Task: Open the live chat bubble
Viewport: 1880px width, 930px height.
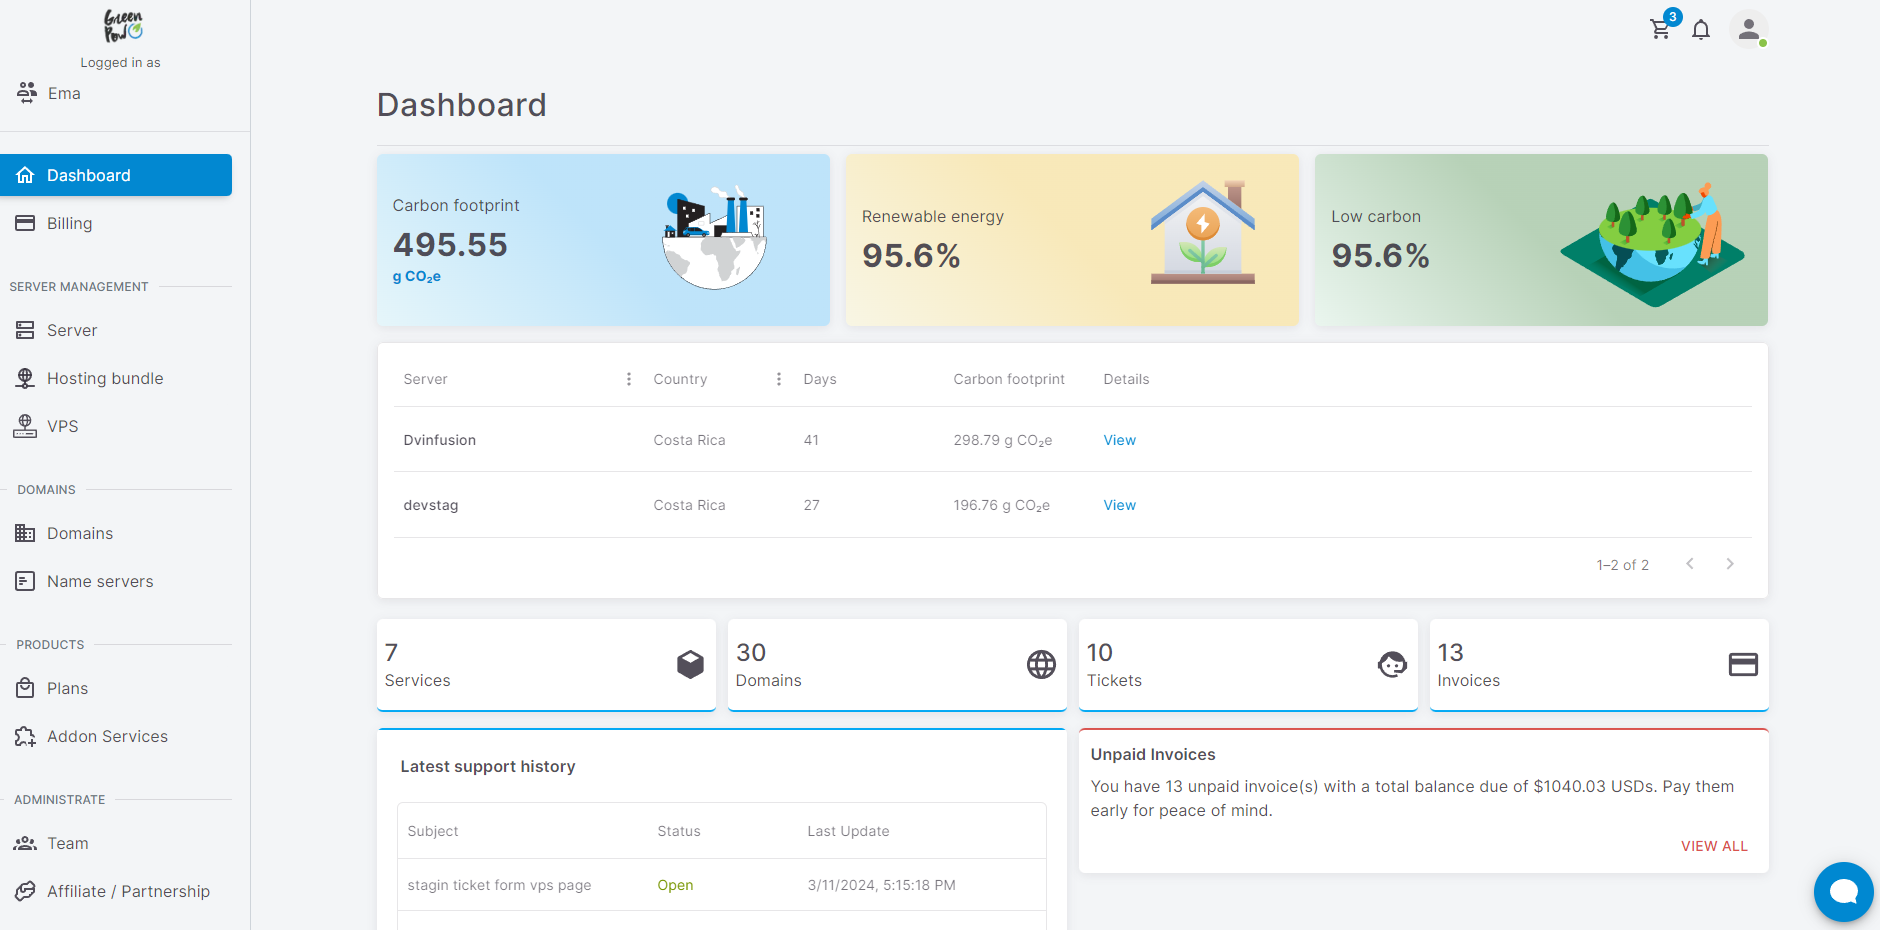Action: 1843,891
